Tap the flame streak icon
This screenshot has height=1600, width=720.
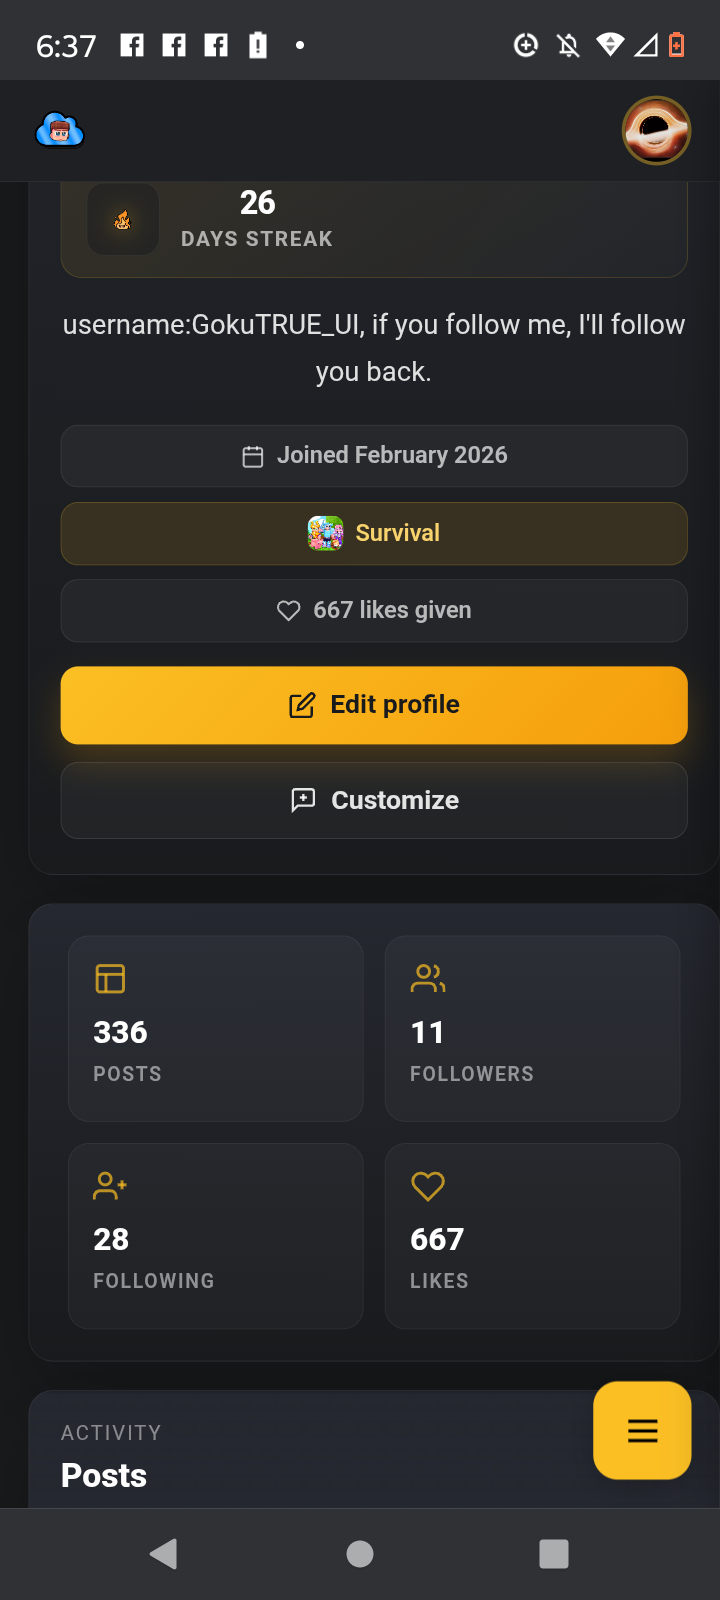123,219
